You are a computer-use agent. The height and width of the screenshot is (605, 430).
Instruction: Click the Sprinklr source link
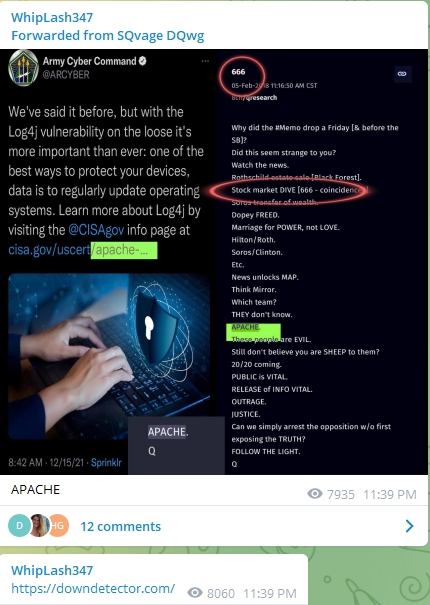(x=106, y=463)
